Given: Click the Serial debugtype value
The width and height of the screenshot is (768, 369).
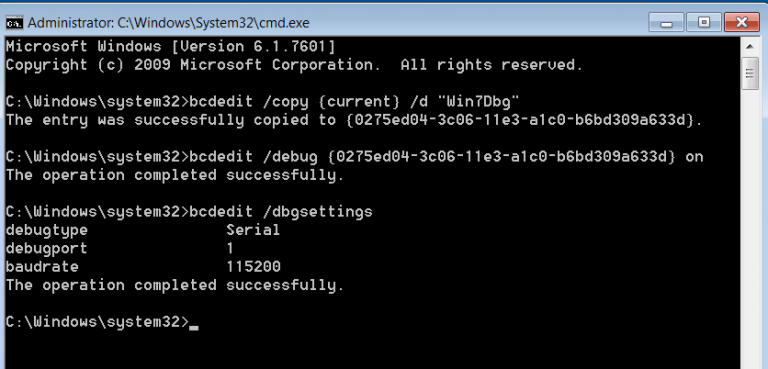Looking at the screenshot, I should pos(253,230).
